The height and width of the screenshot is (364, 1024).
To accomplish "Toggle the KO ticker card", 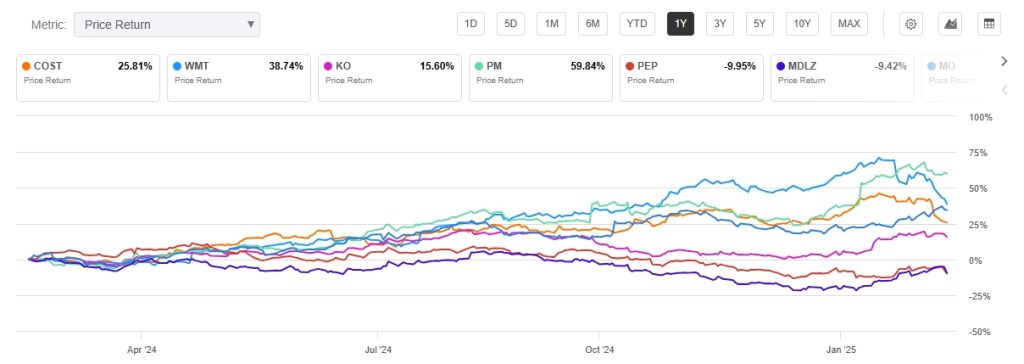I will click(x=390, y=78).
